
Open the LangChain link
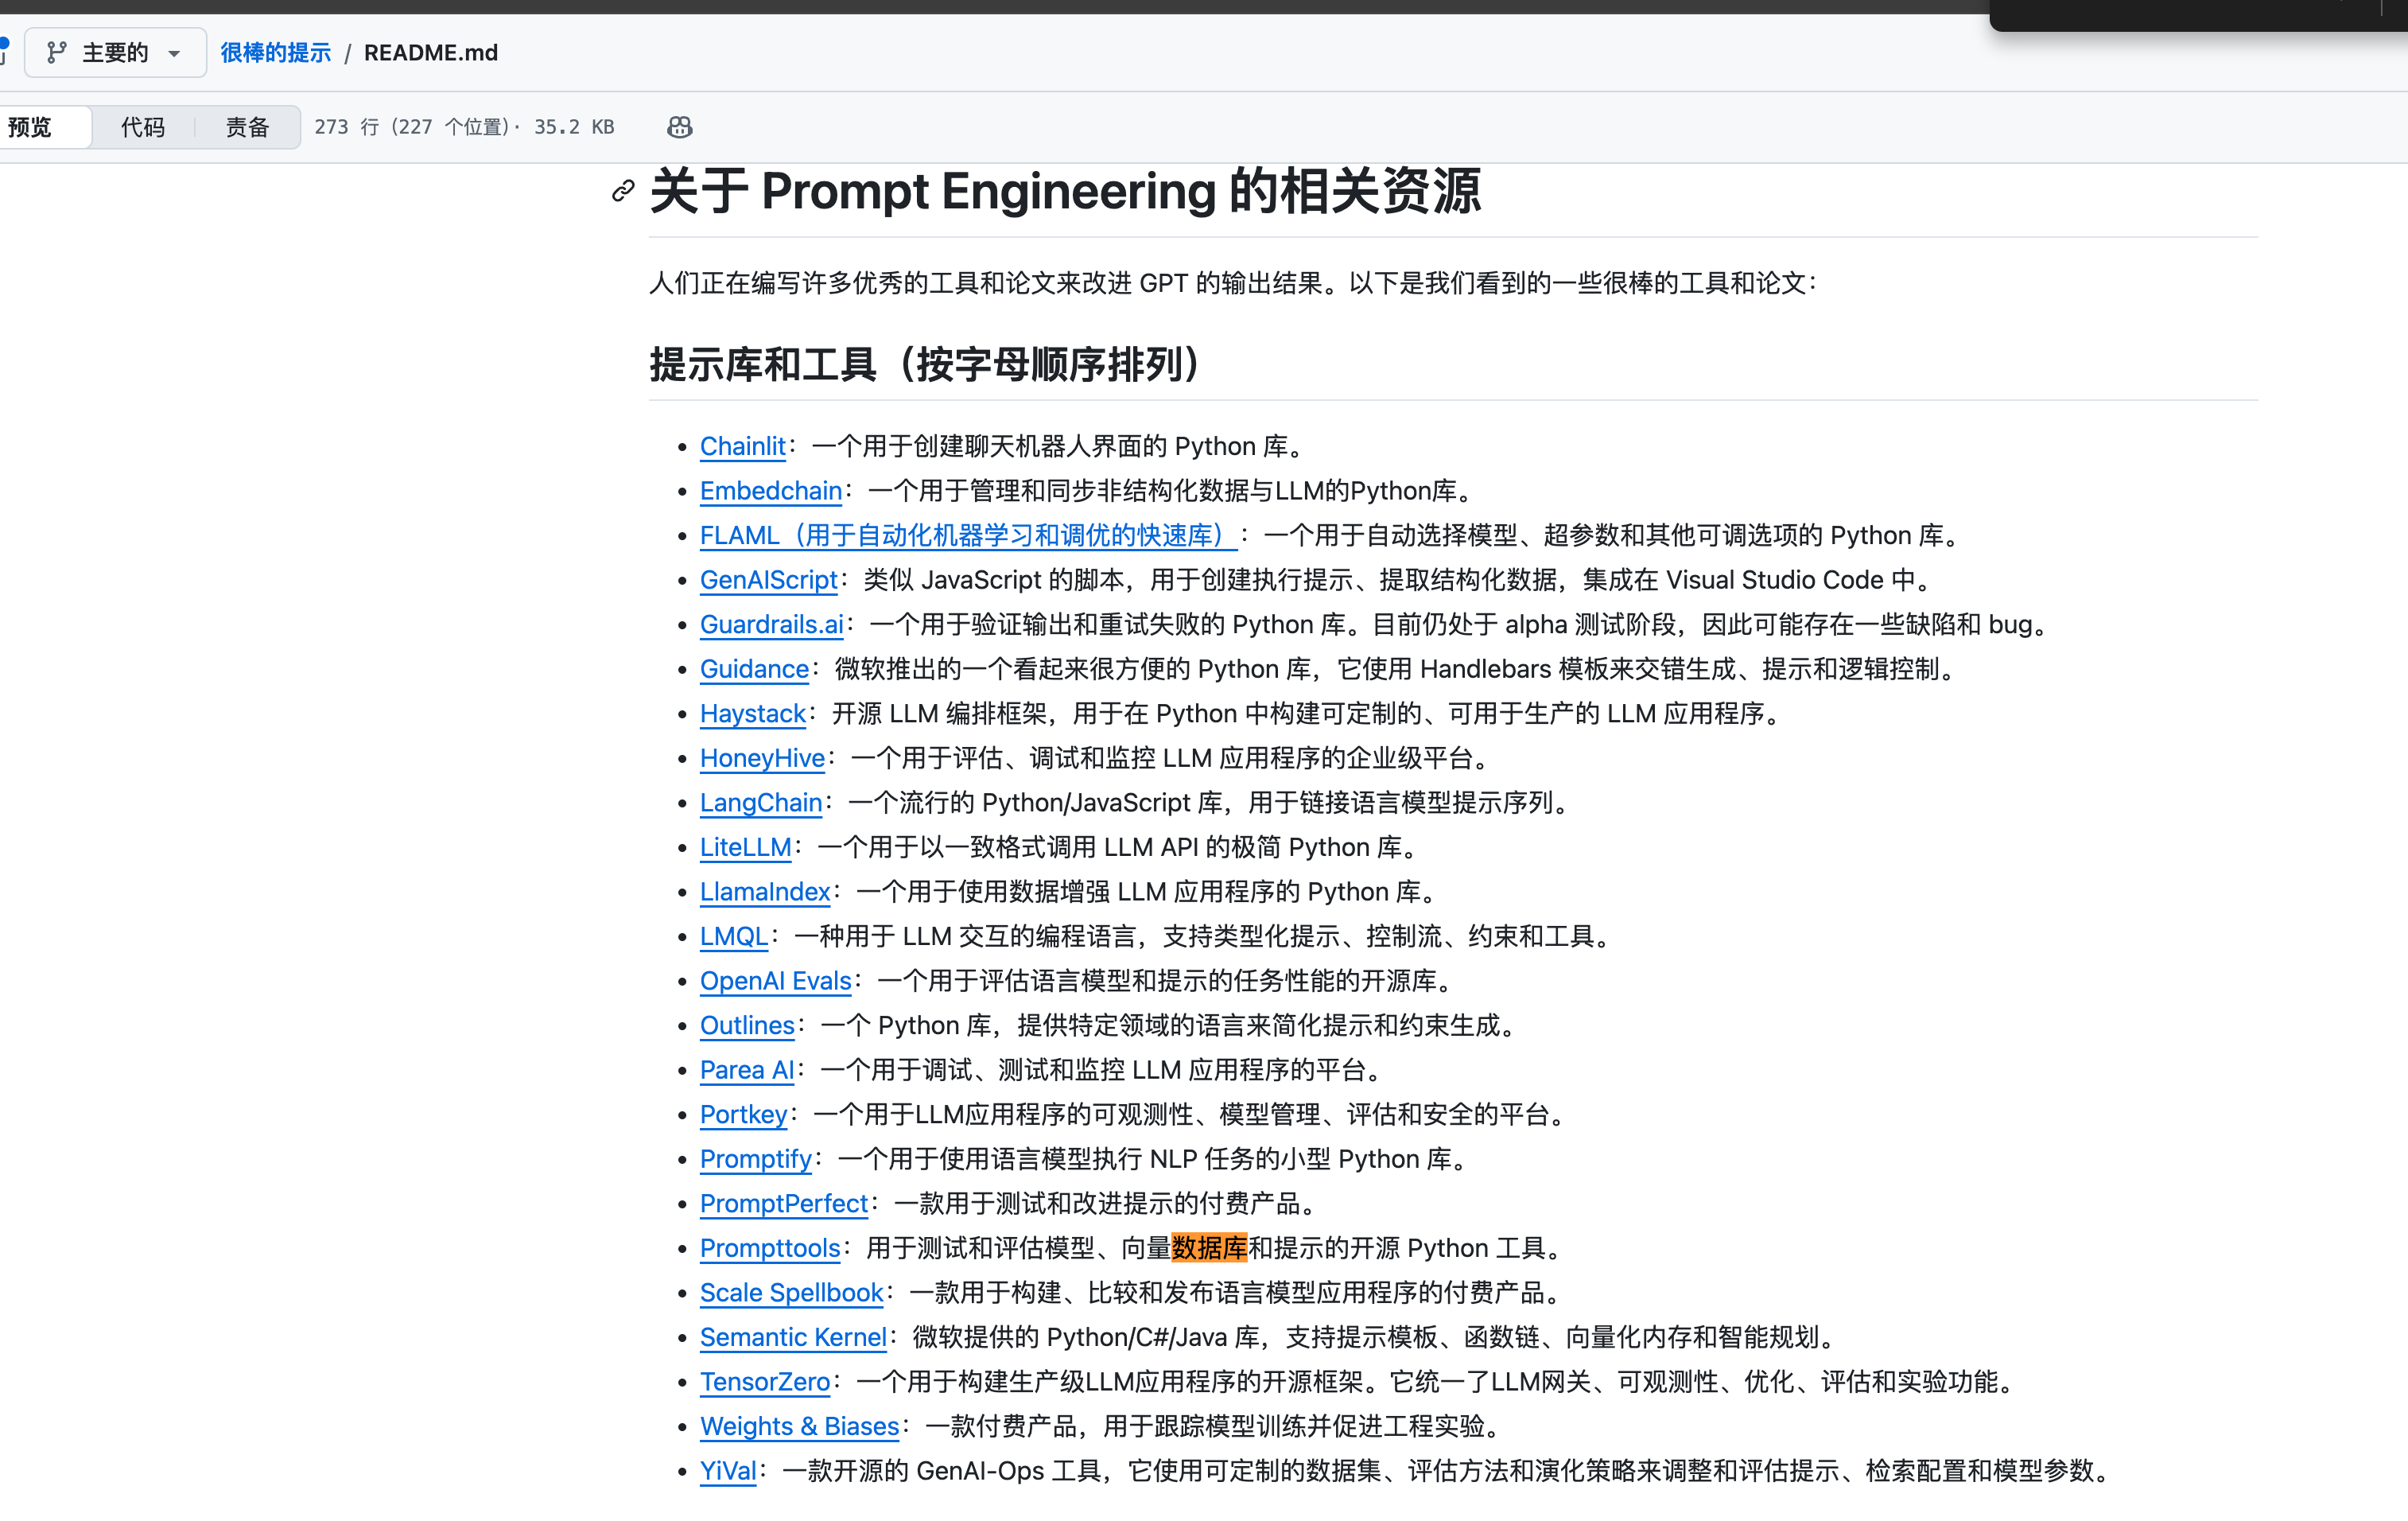(x=760, y=803)
